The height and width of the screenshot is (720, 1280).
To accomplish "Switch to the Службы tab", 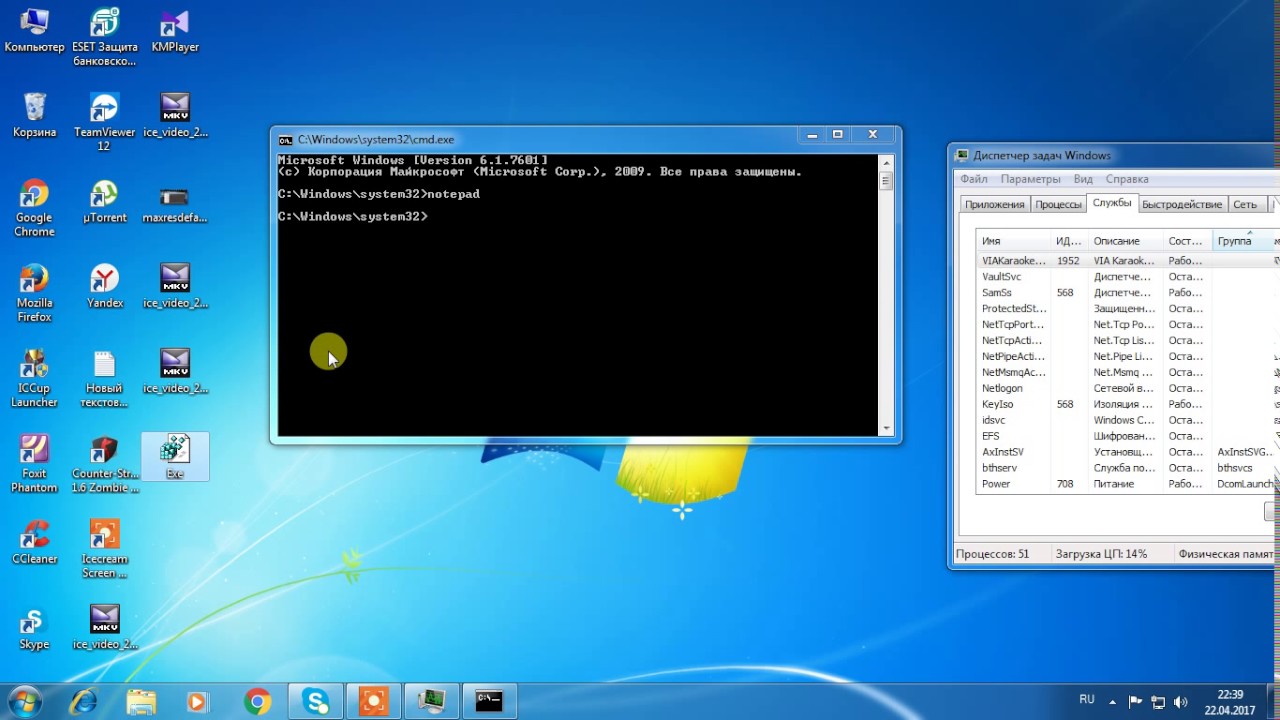I will coord(1112,203).
